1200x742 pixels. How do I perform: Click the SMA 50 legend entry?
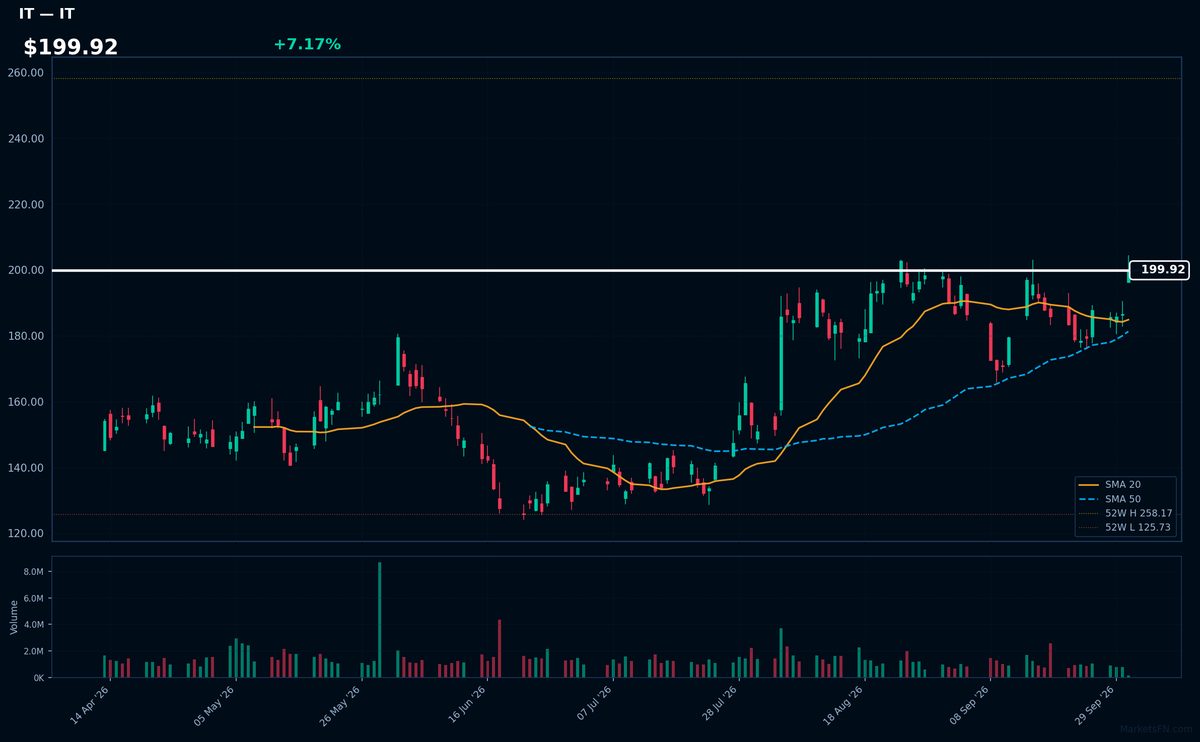tap(1111, 499)
